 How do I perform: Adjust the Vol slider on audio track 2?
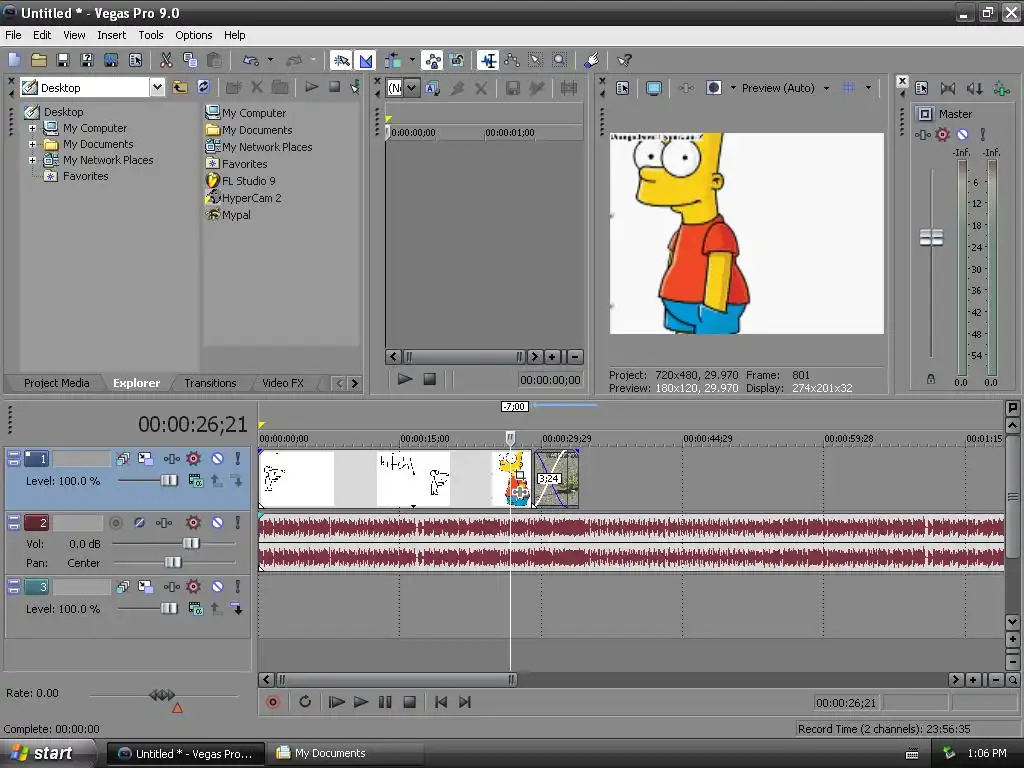tap(191, 543)
